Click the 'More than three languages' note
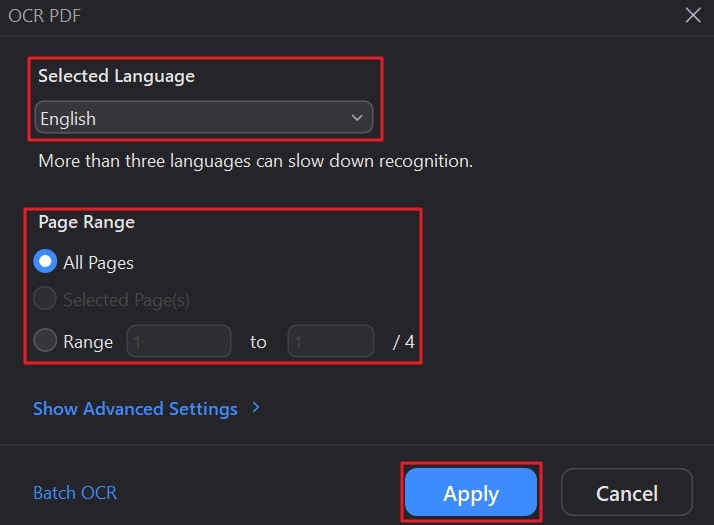 [255, 161]
